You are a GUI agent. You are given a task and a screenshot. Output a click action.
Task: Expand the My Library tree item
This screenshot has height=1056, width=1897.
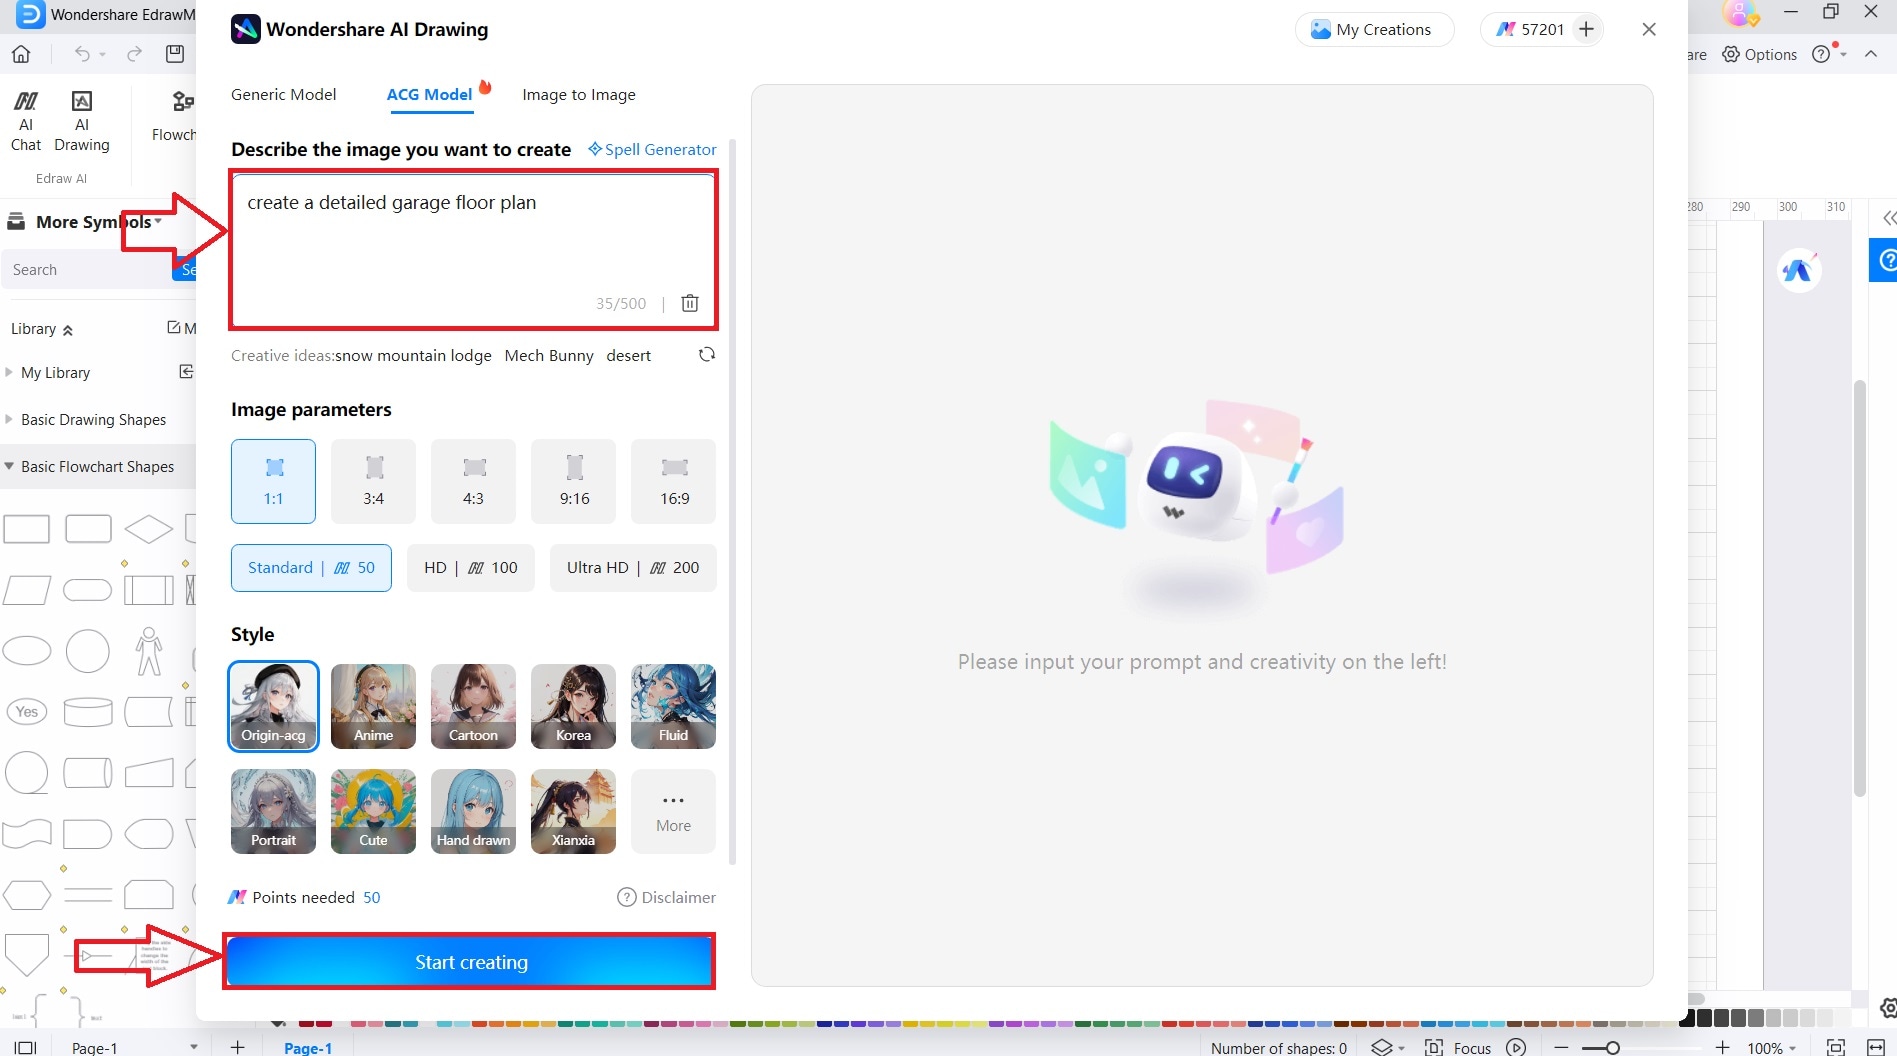pos(9,372)
